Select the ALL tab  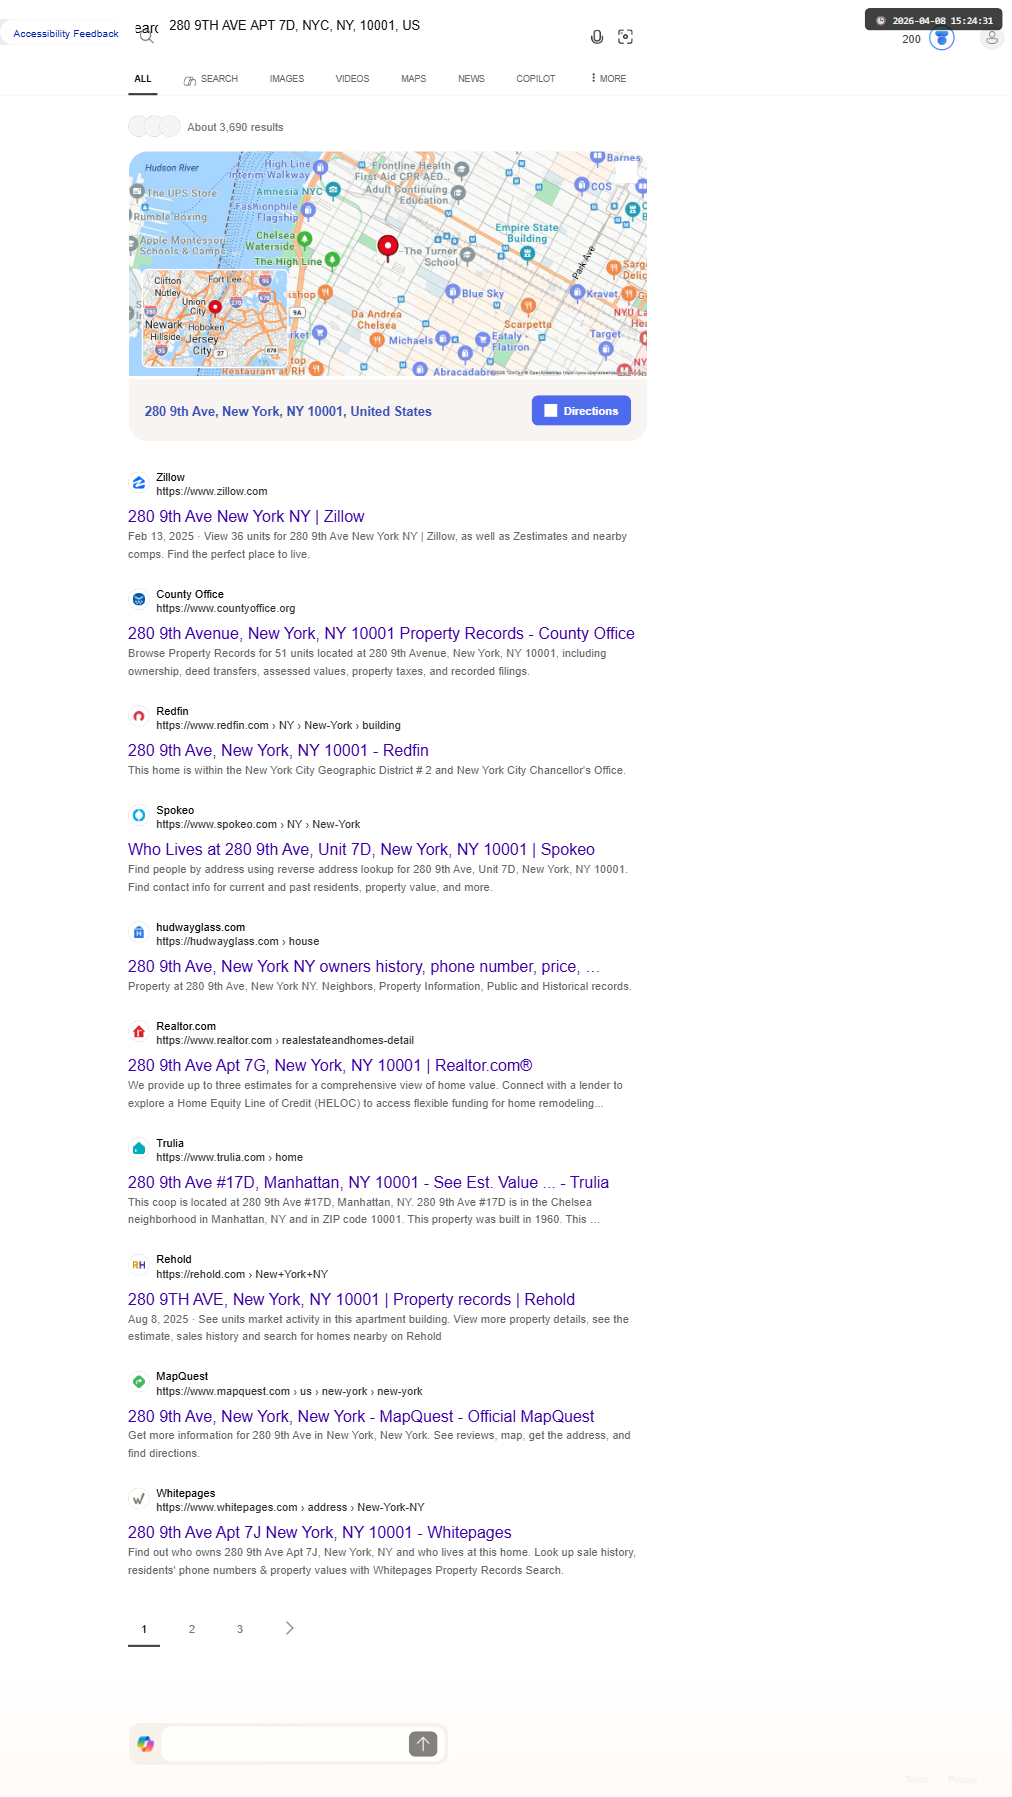point(143,78)
